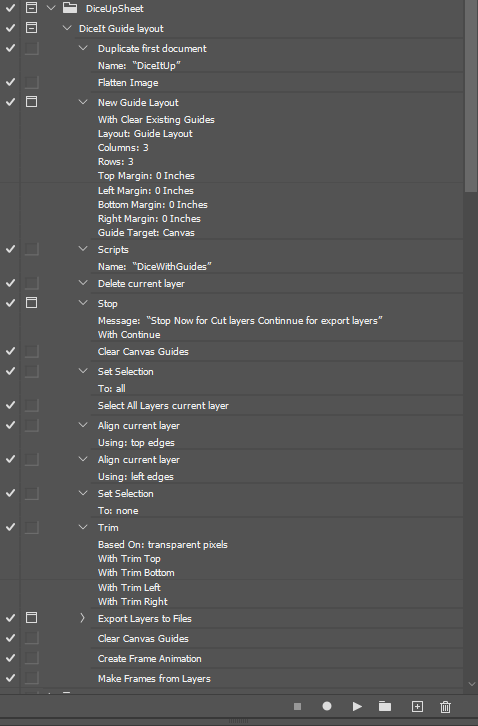
Task: Collapse the New Guide Layout step details
Action: pyautogui.click(x=83, y=102)
